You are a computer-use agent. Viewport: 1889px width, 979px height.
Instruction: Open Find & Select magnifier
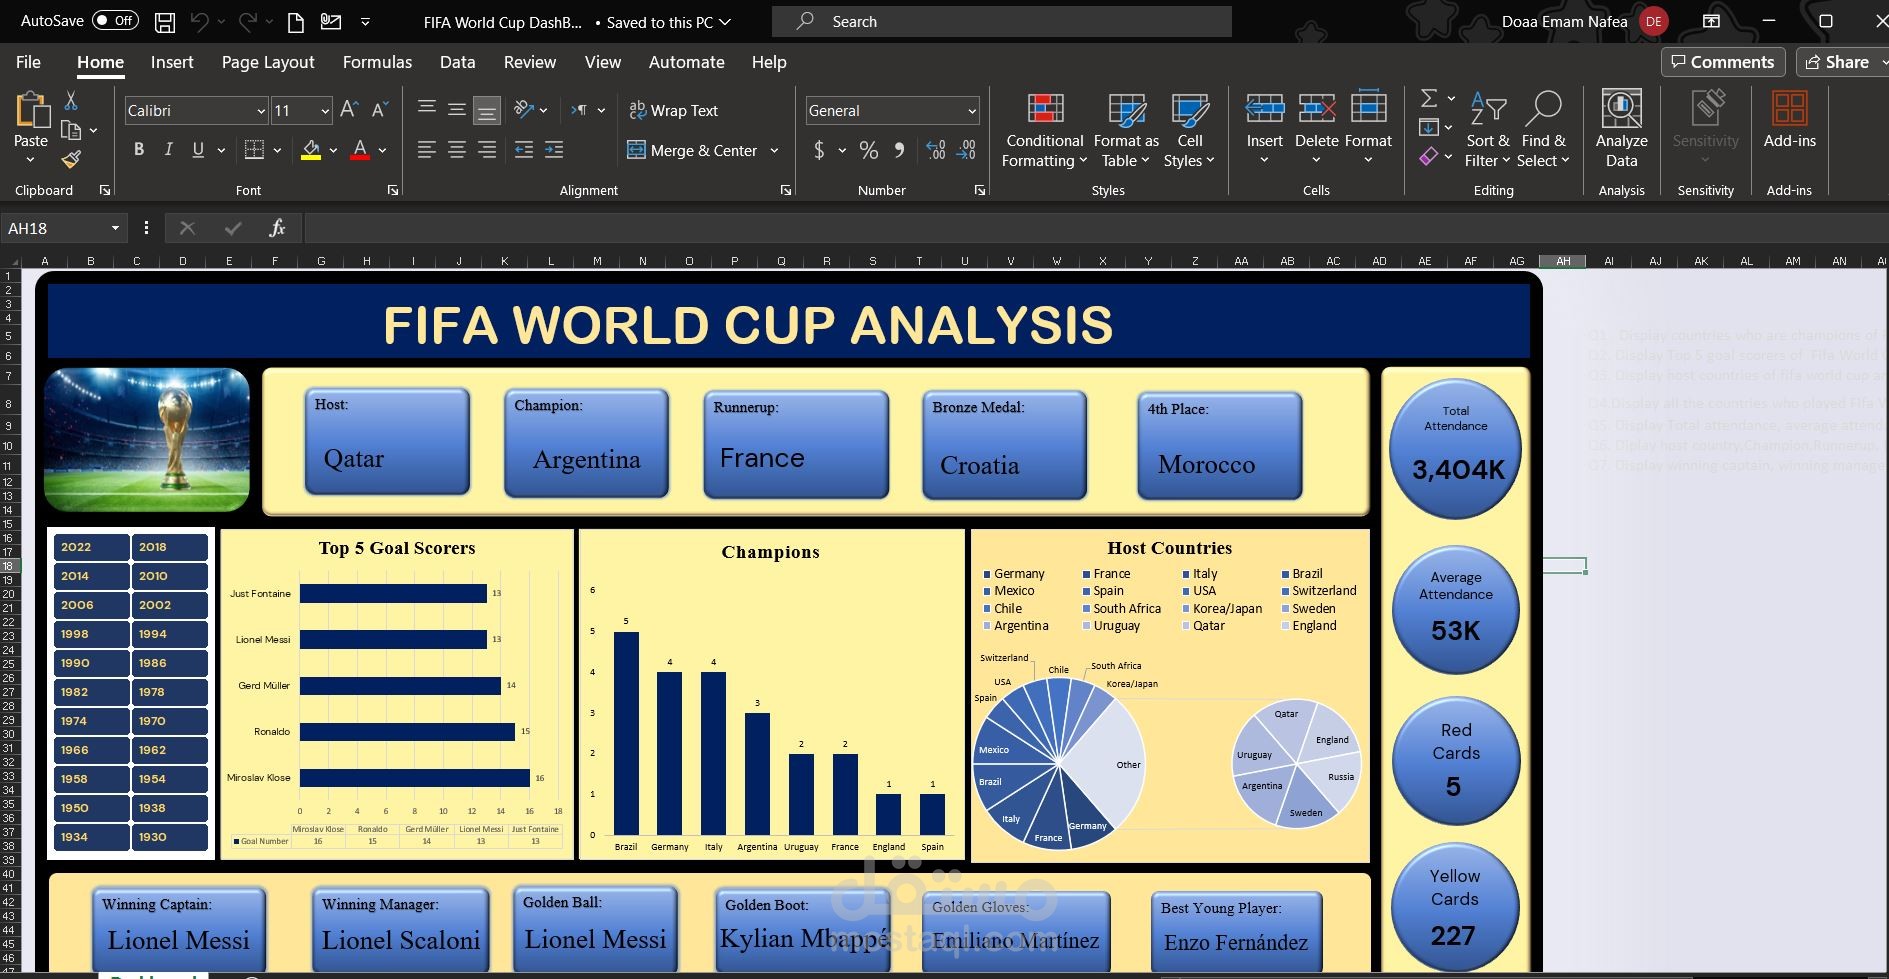[x=1543, y=129]
